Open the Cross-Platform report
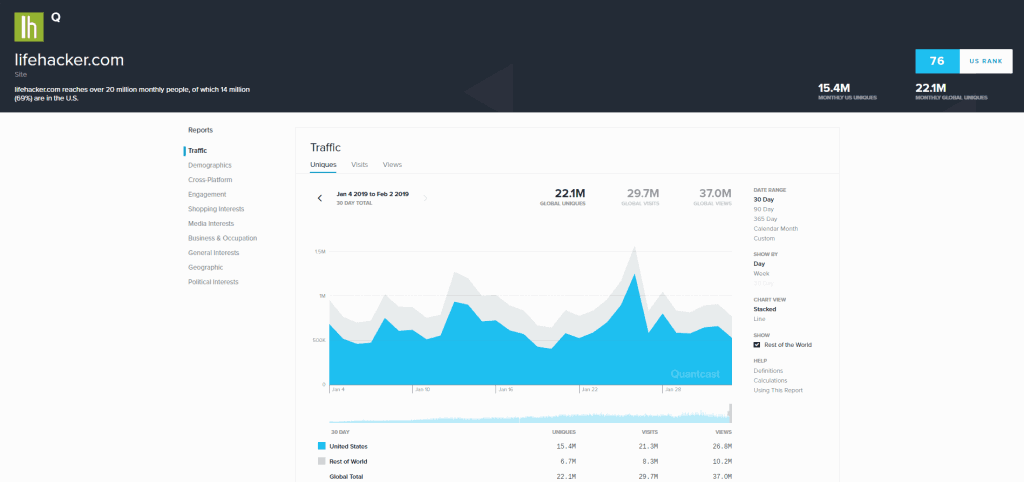Viewport: 1024px width, 482px height. 210,180
